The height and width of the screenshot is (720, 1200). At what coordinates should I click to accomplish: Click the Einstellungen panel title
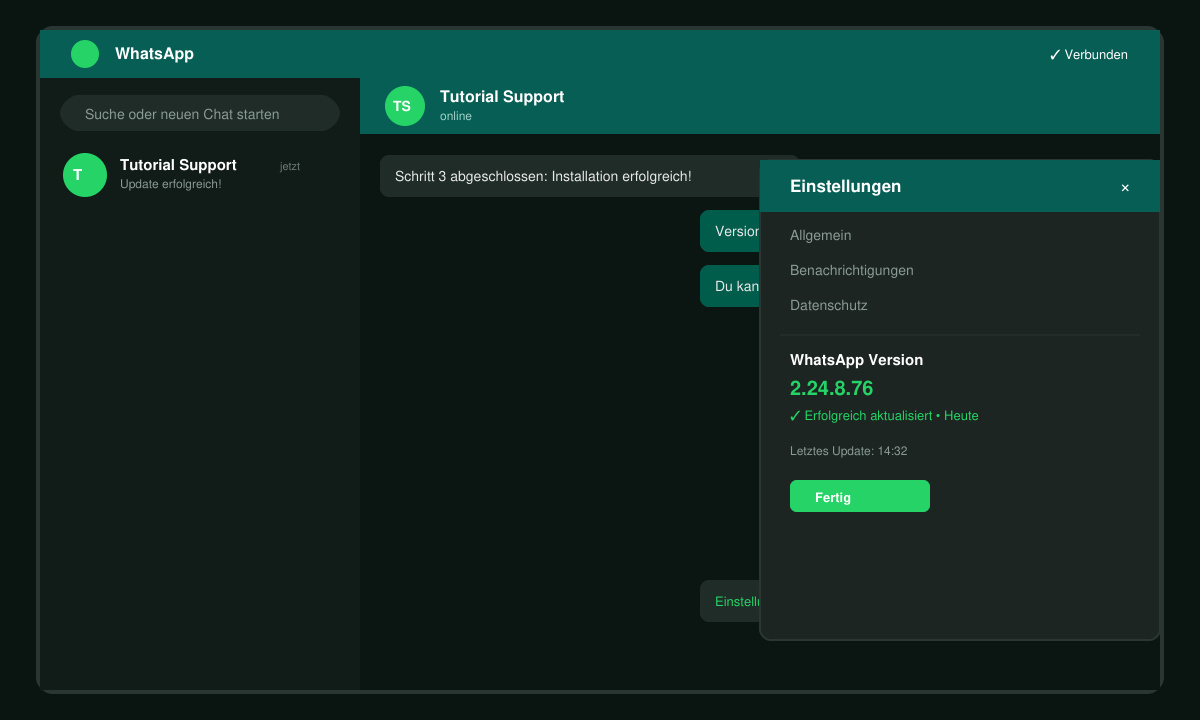click(846, 186)
